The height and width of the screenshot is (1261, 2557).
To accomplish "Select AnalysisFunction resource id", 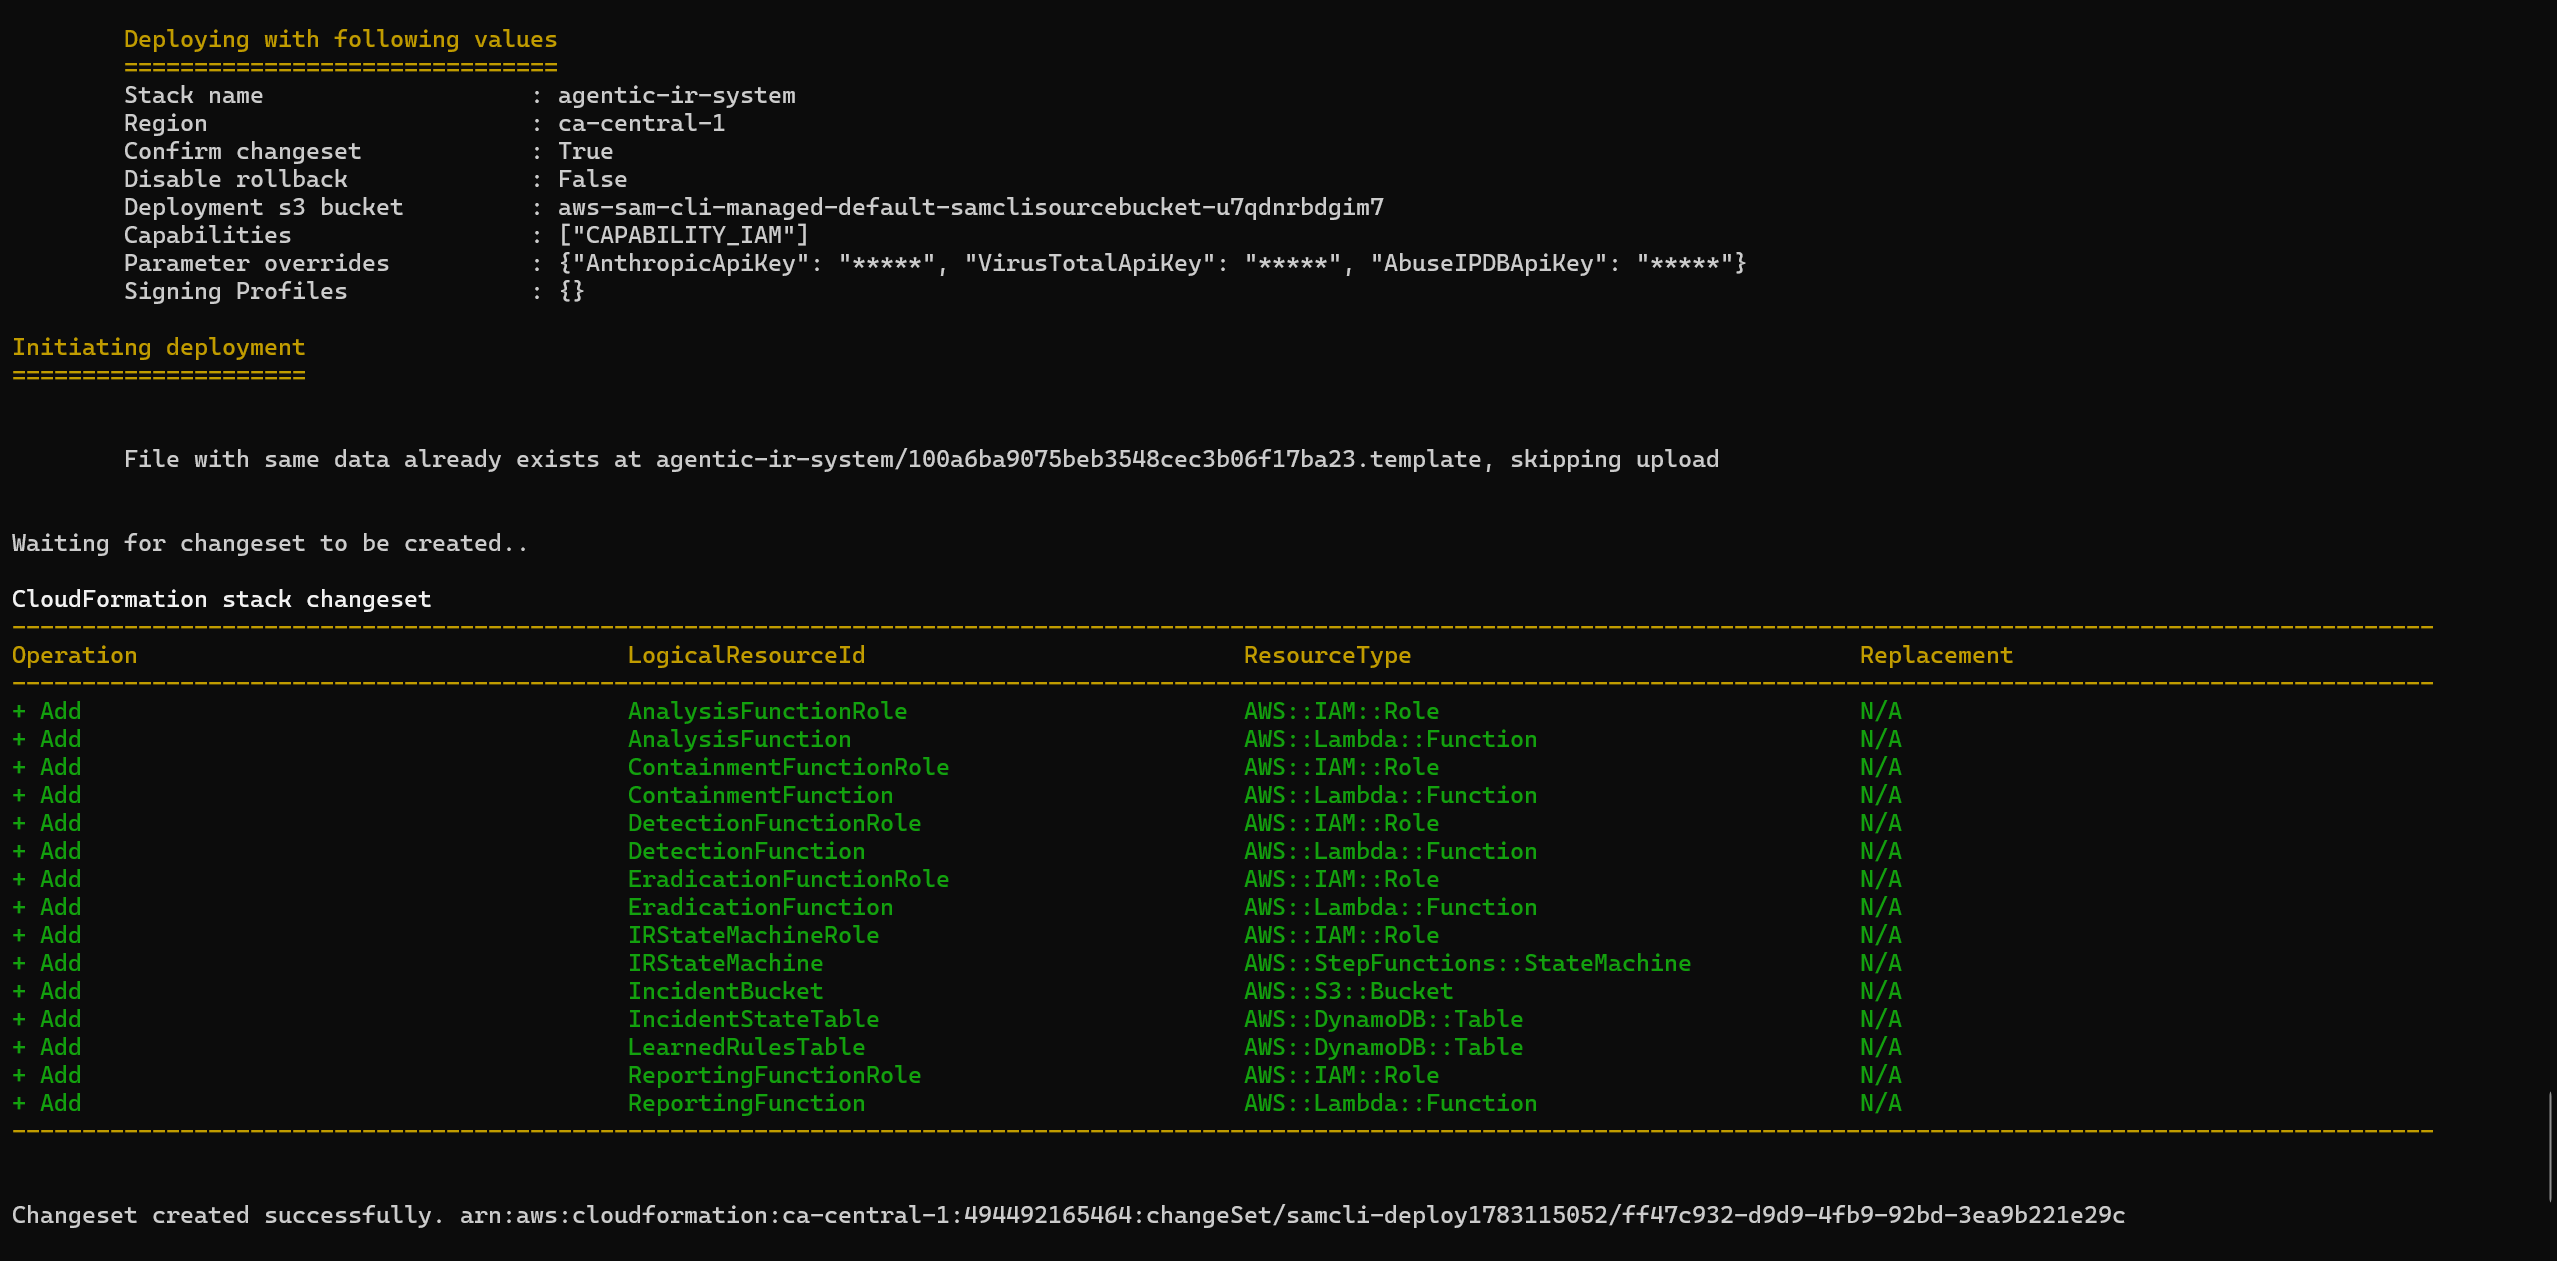I will 739,739.
